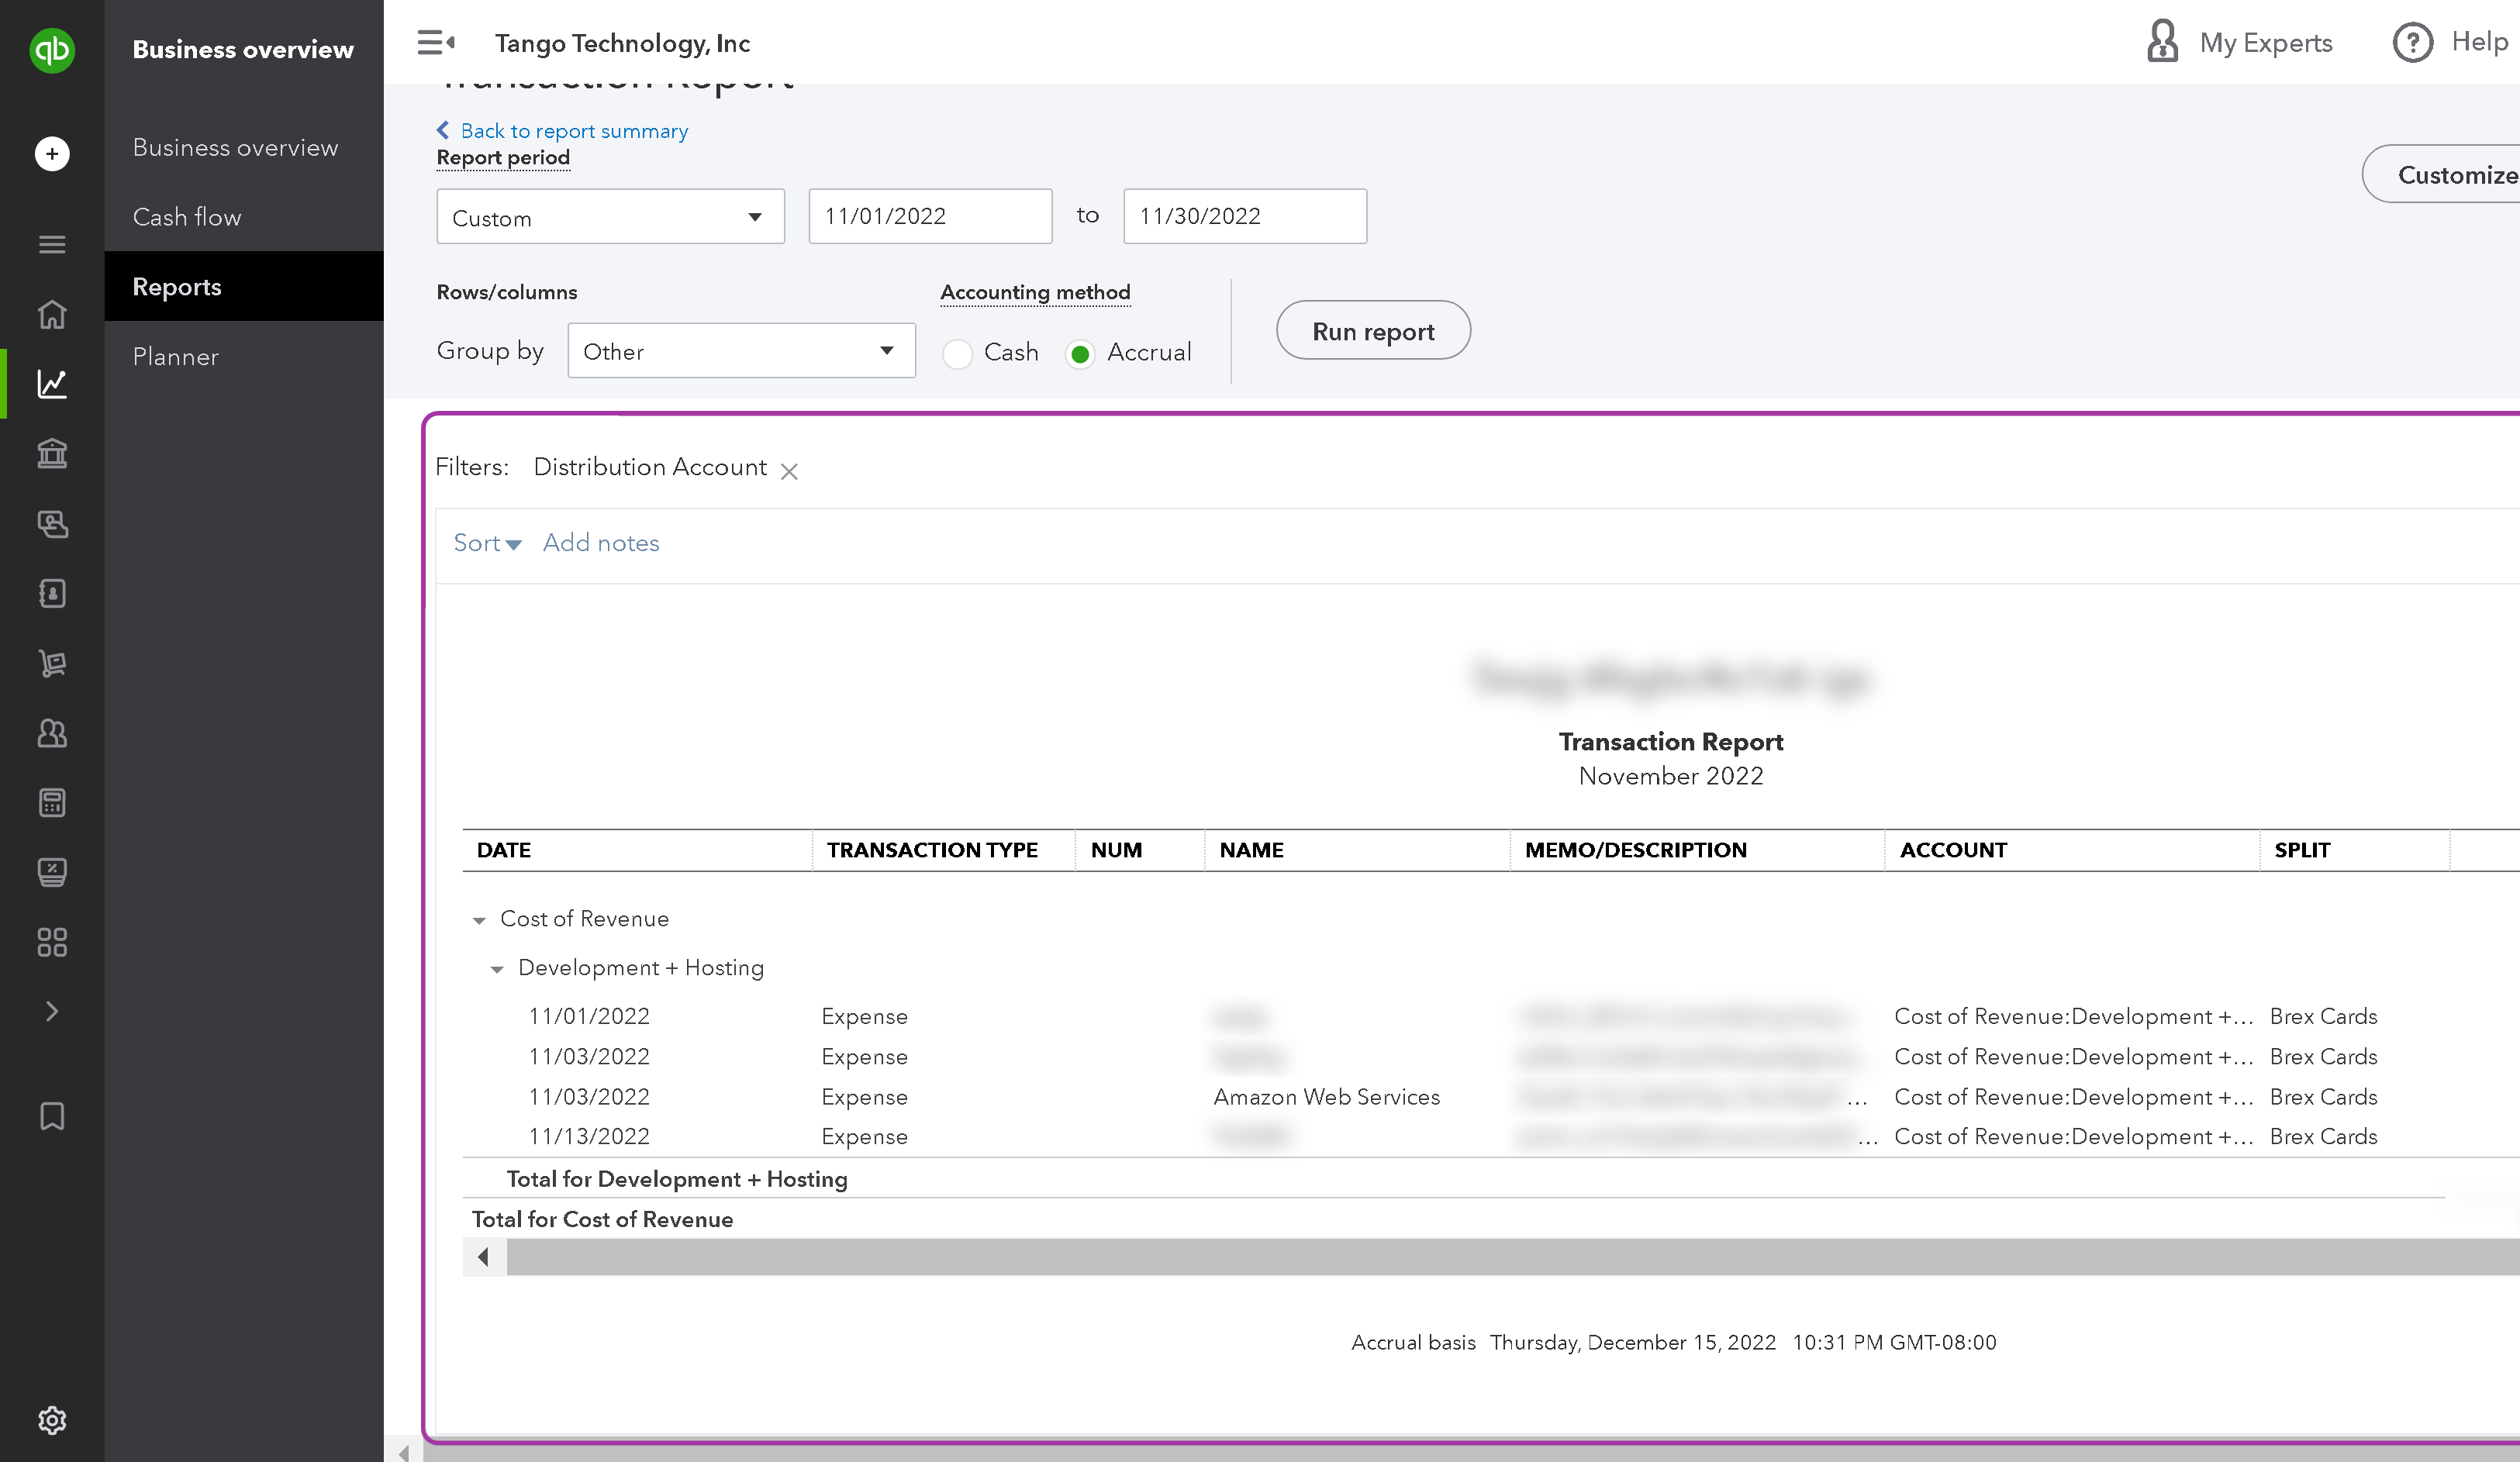Collapse the Development + Hosting subgroup
The height and width of the screenshot is (1462, 2520).
tap(497, 969)
